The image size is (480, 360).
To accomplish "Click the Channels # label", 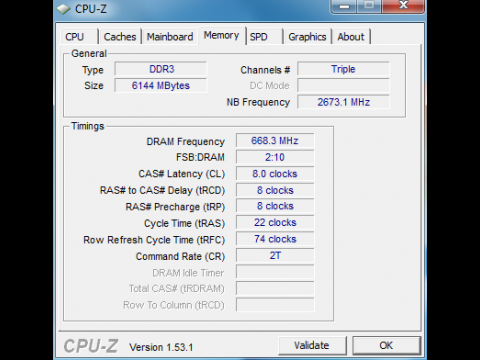I will [265, 70].
